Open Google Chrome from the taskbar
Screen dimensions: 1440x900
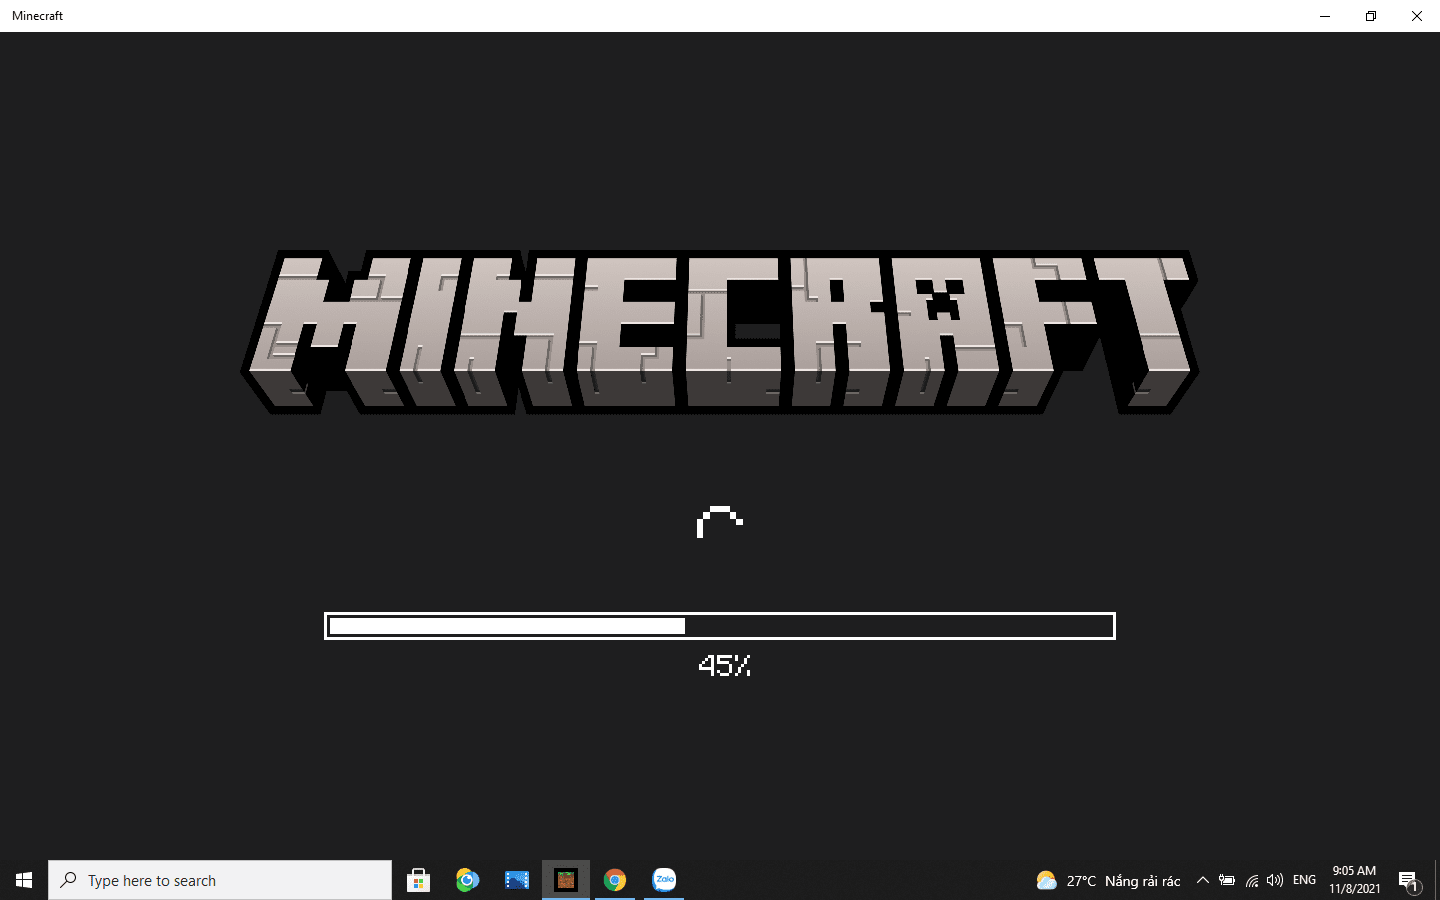[x=615, y=880]
